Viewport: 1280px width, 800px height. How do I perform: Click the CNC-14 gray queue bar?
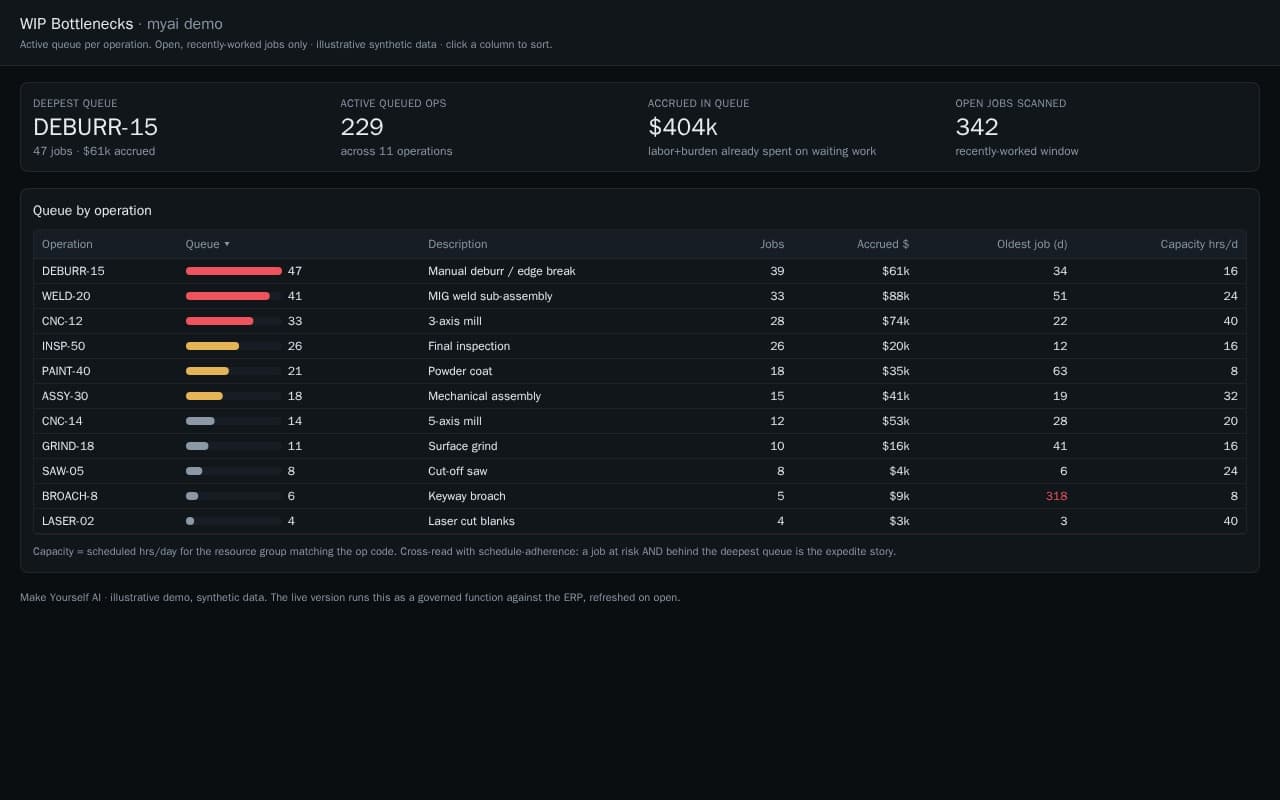pyautogui.click(x=200, y=421)
